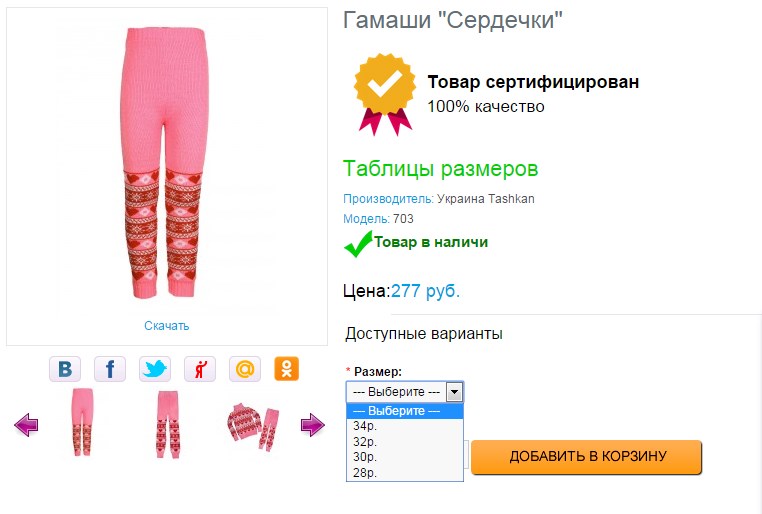
Task: Click the ДОБАВИТЬ В КОРЗИНУ button
Action: click(587, 457)
